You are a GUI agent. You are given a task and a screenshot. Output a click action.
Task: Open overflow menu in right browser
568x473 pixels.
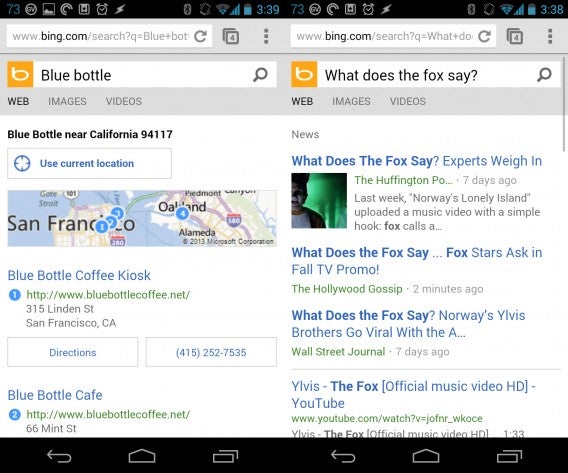(550, 36)
